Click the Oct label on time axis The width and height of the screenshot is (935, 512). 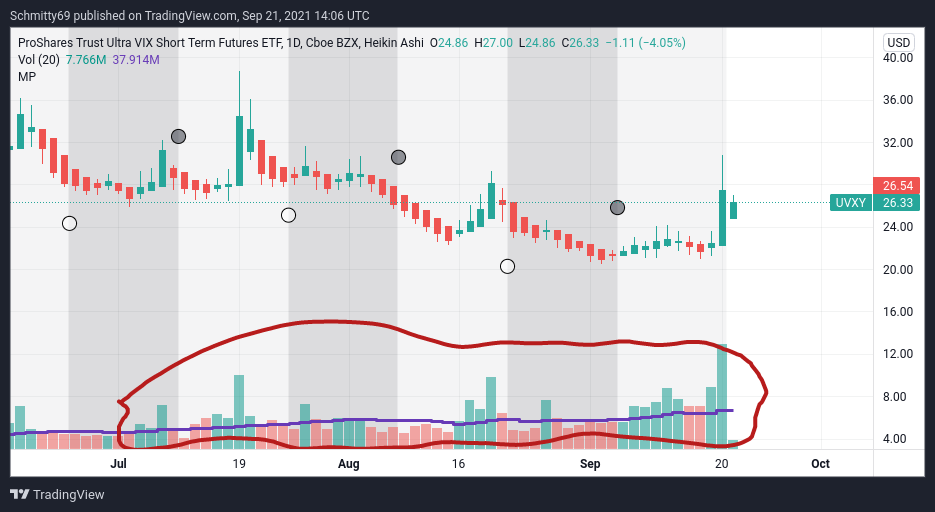(x=821, y=464)
